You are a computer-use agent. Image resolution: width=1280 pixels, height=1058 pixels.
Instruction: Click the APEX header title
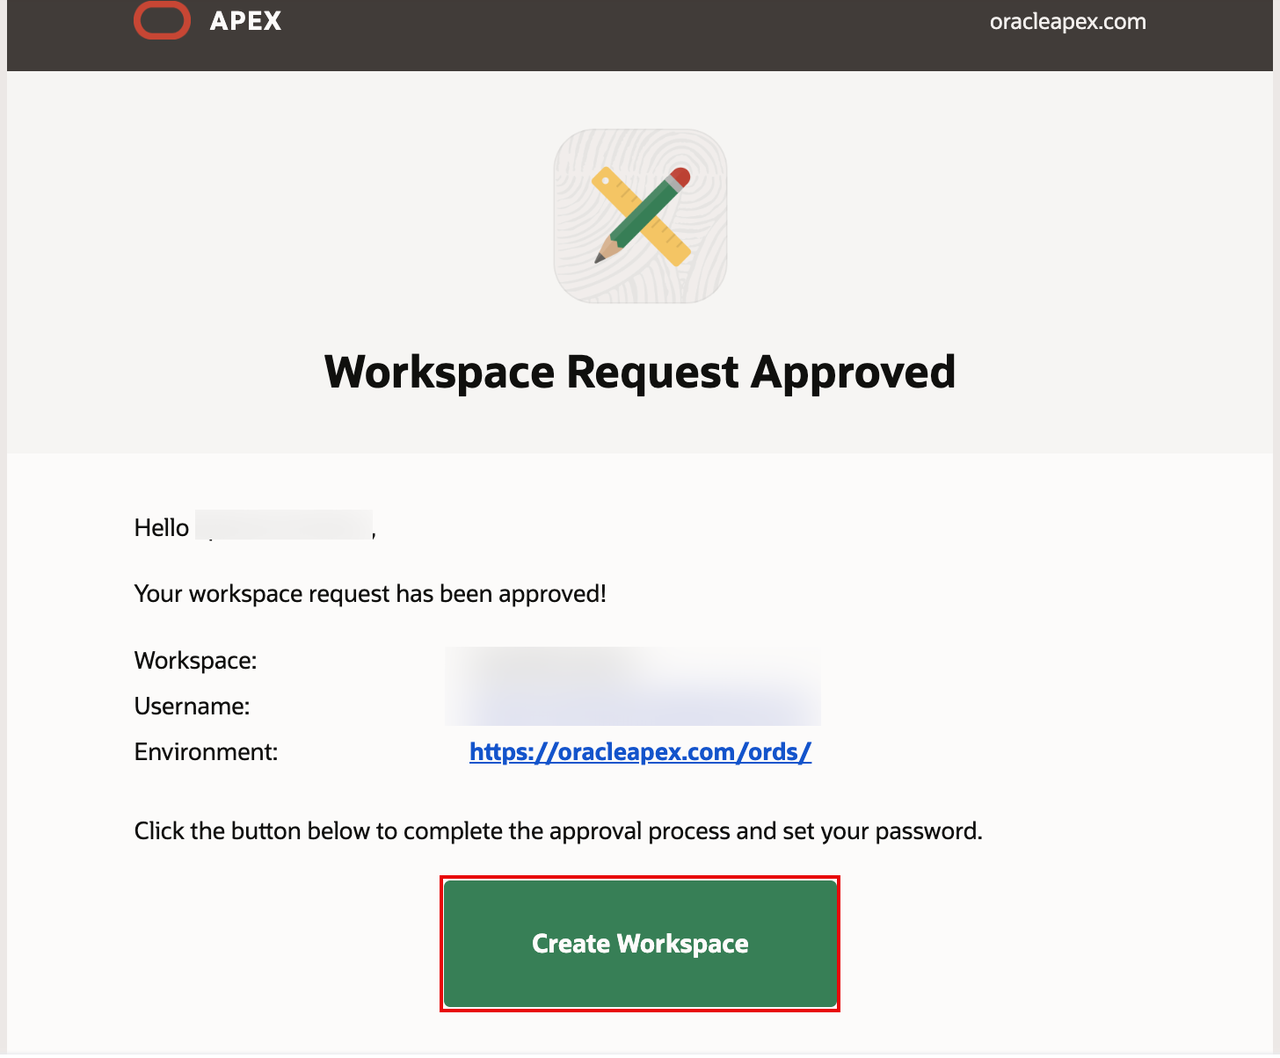tap(246, 22)
